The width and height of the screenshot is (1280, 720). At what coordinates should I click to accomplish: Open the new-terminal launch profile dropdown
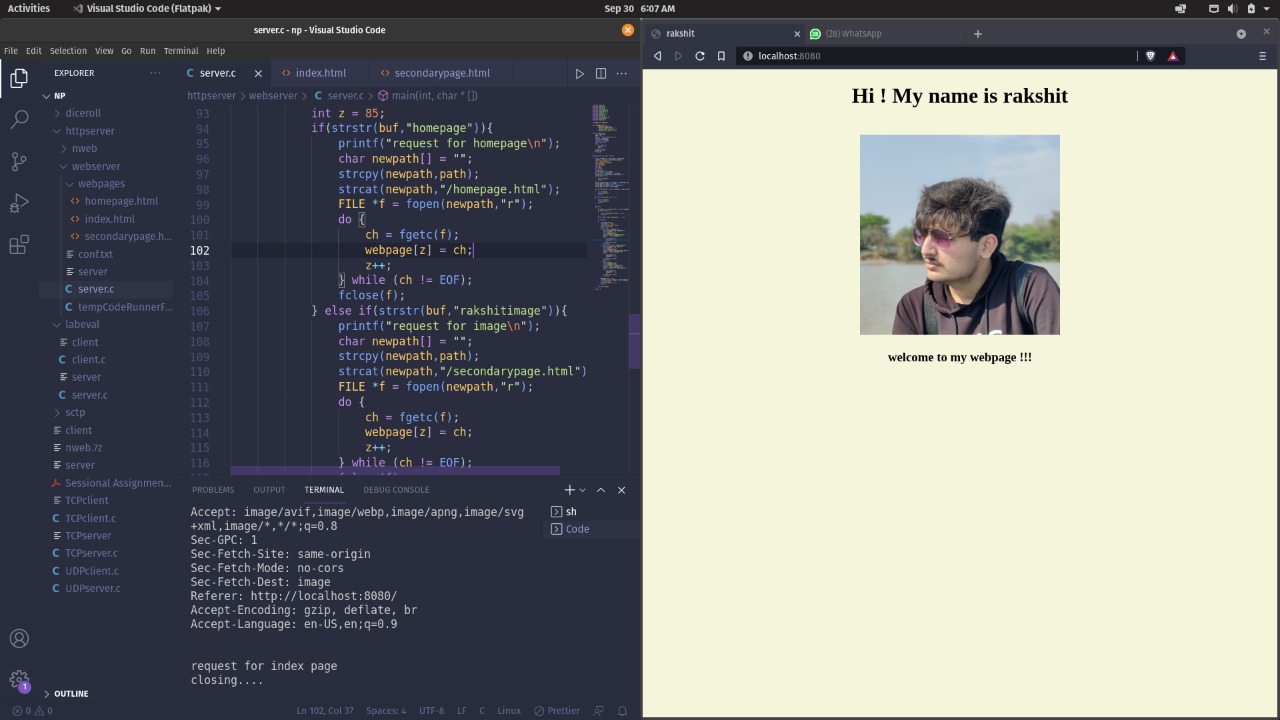582,490
